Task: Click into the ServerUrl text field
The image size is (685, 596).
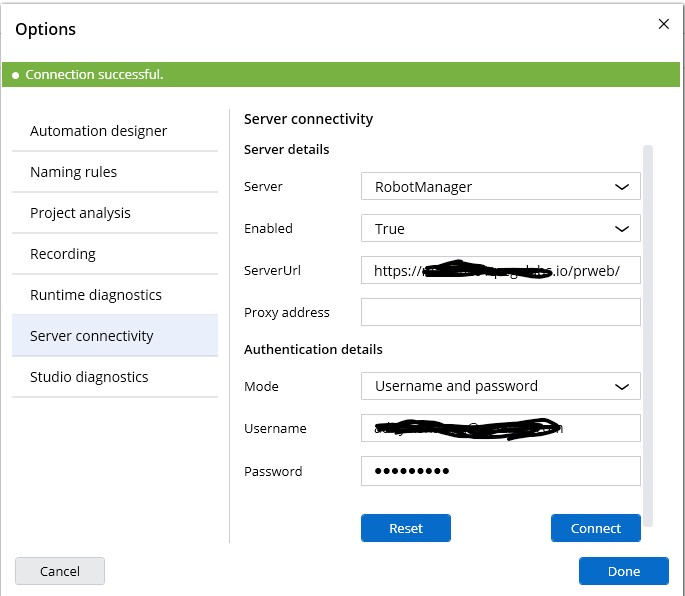Action: pos(500,271)
